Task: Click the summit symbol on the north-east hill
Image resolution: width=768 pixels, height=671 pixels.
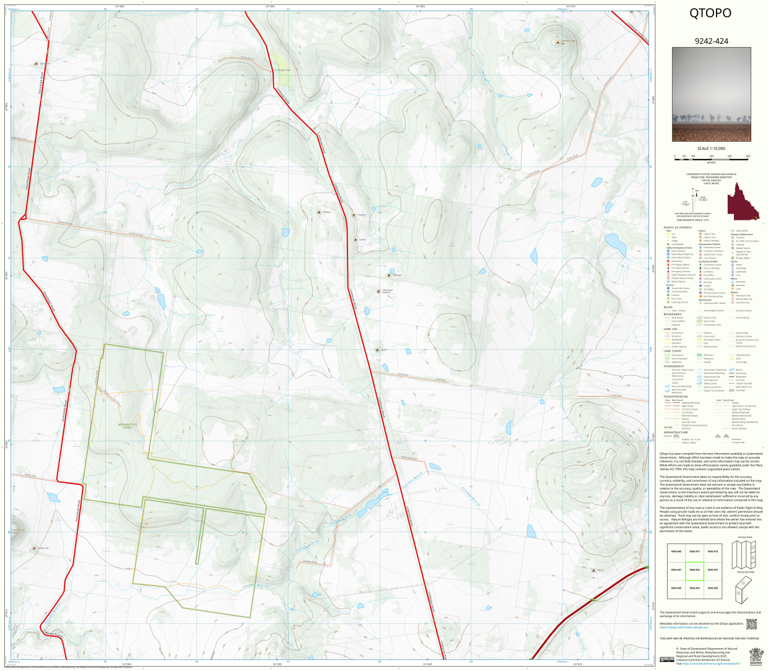Action: click(558, 43)
